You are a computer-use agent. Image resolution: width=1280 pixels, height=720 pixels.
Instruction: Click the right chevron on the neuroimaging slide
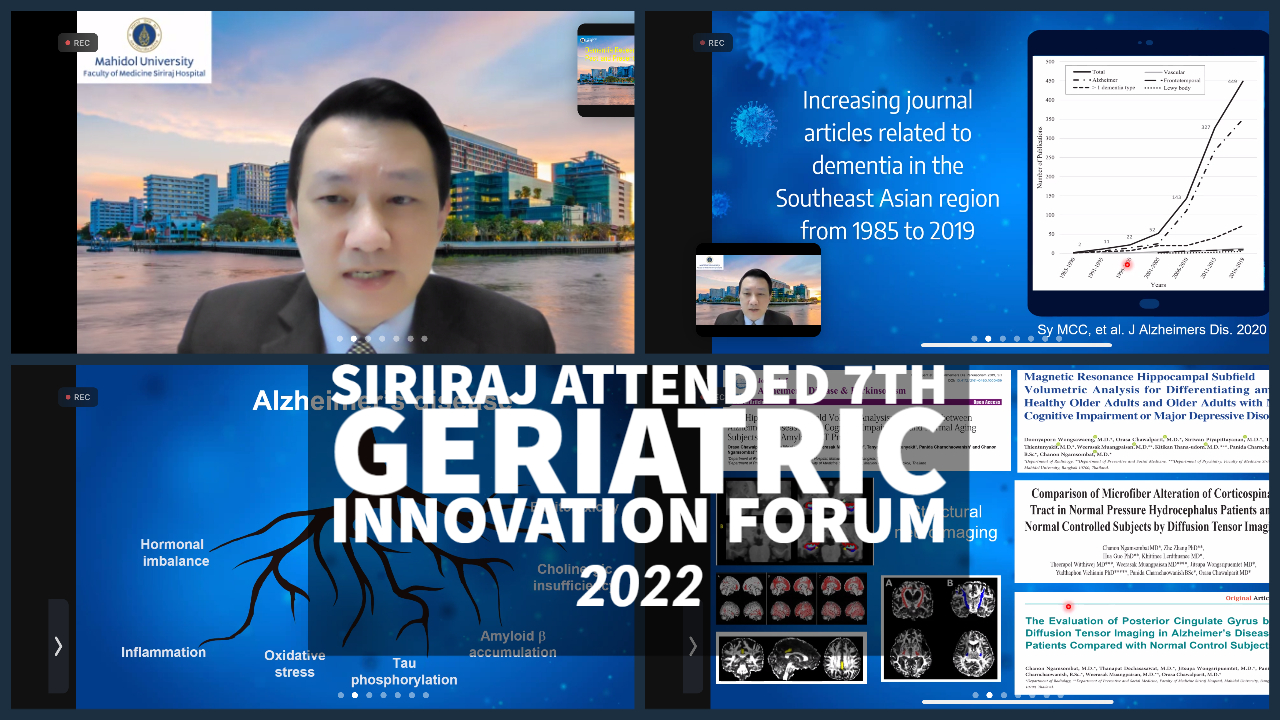(x=692, y=646)
